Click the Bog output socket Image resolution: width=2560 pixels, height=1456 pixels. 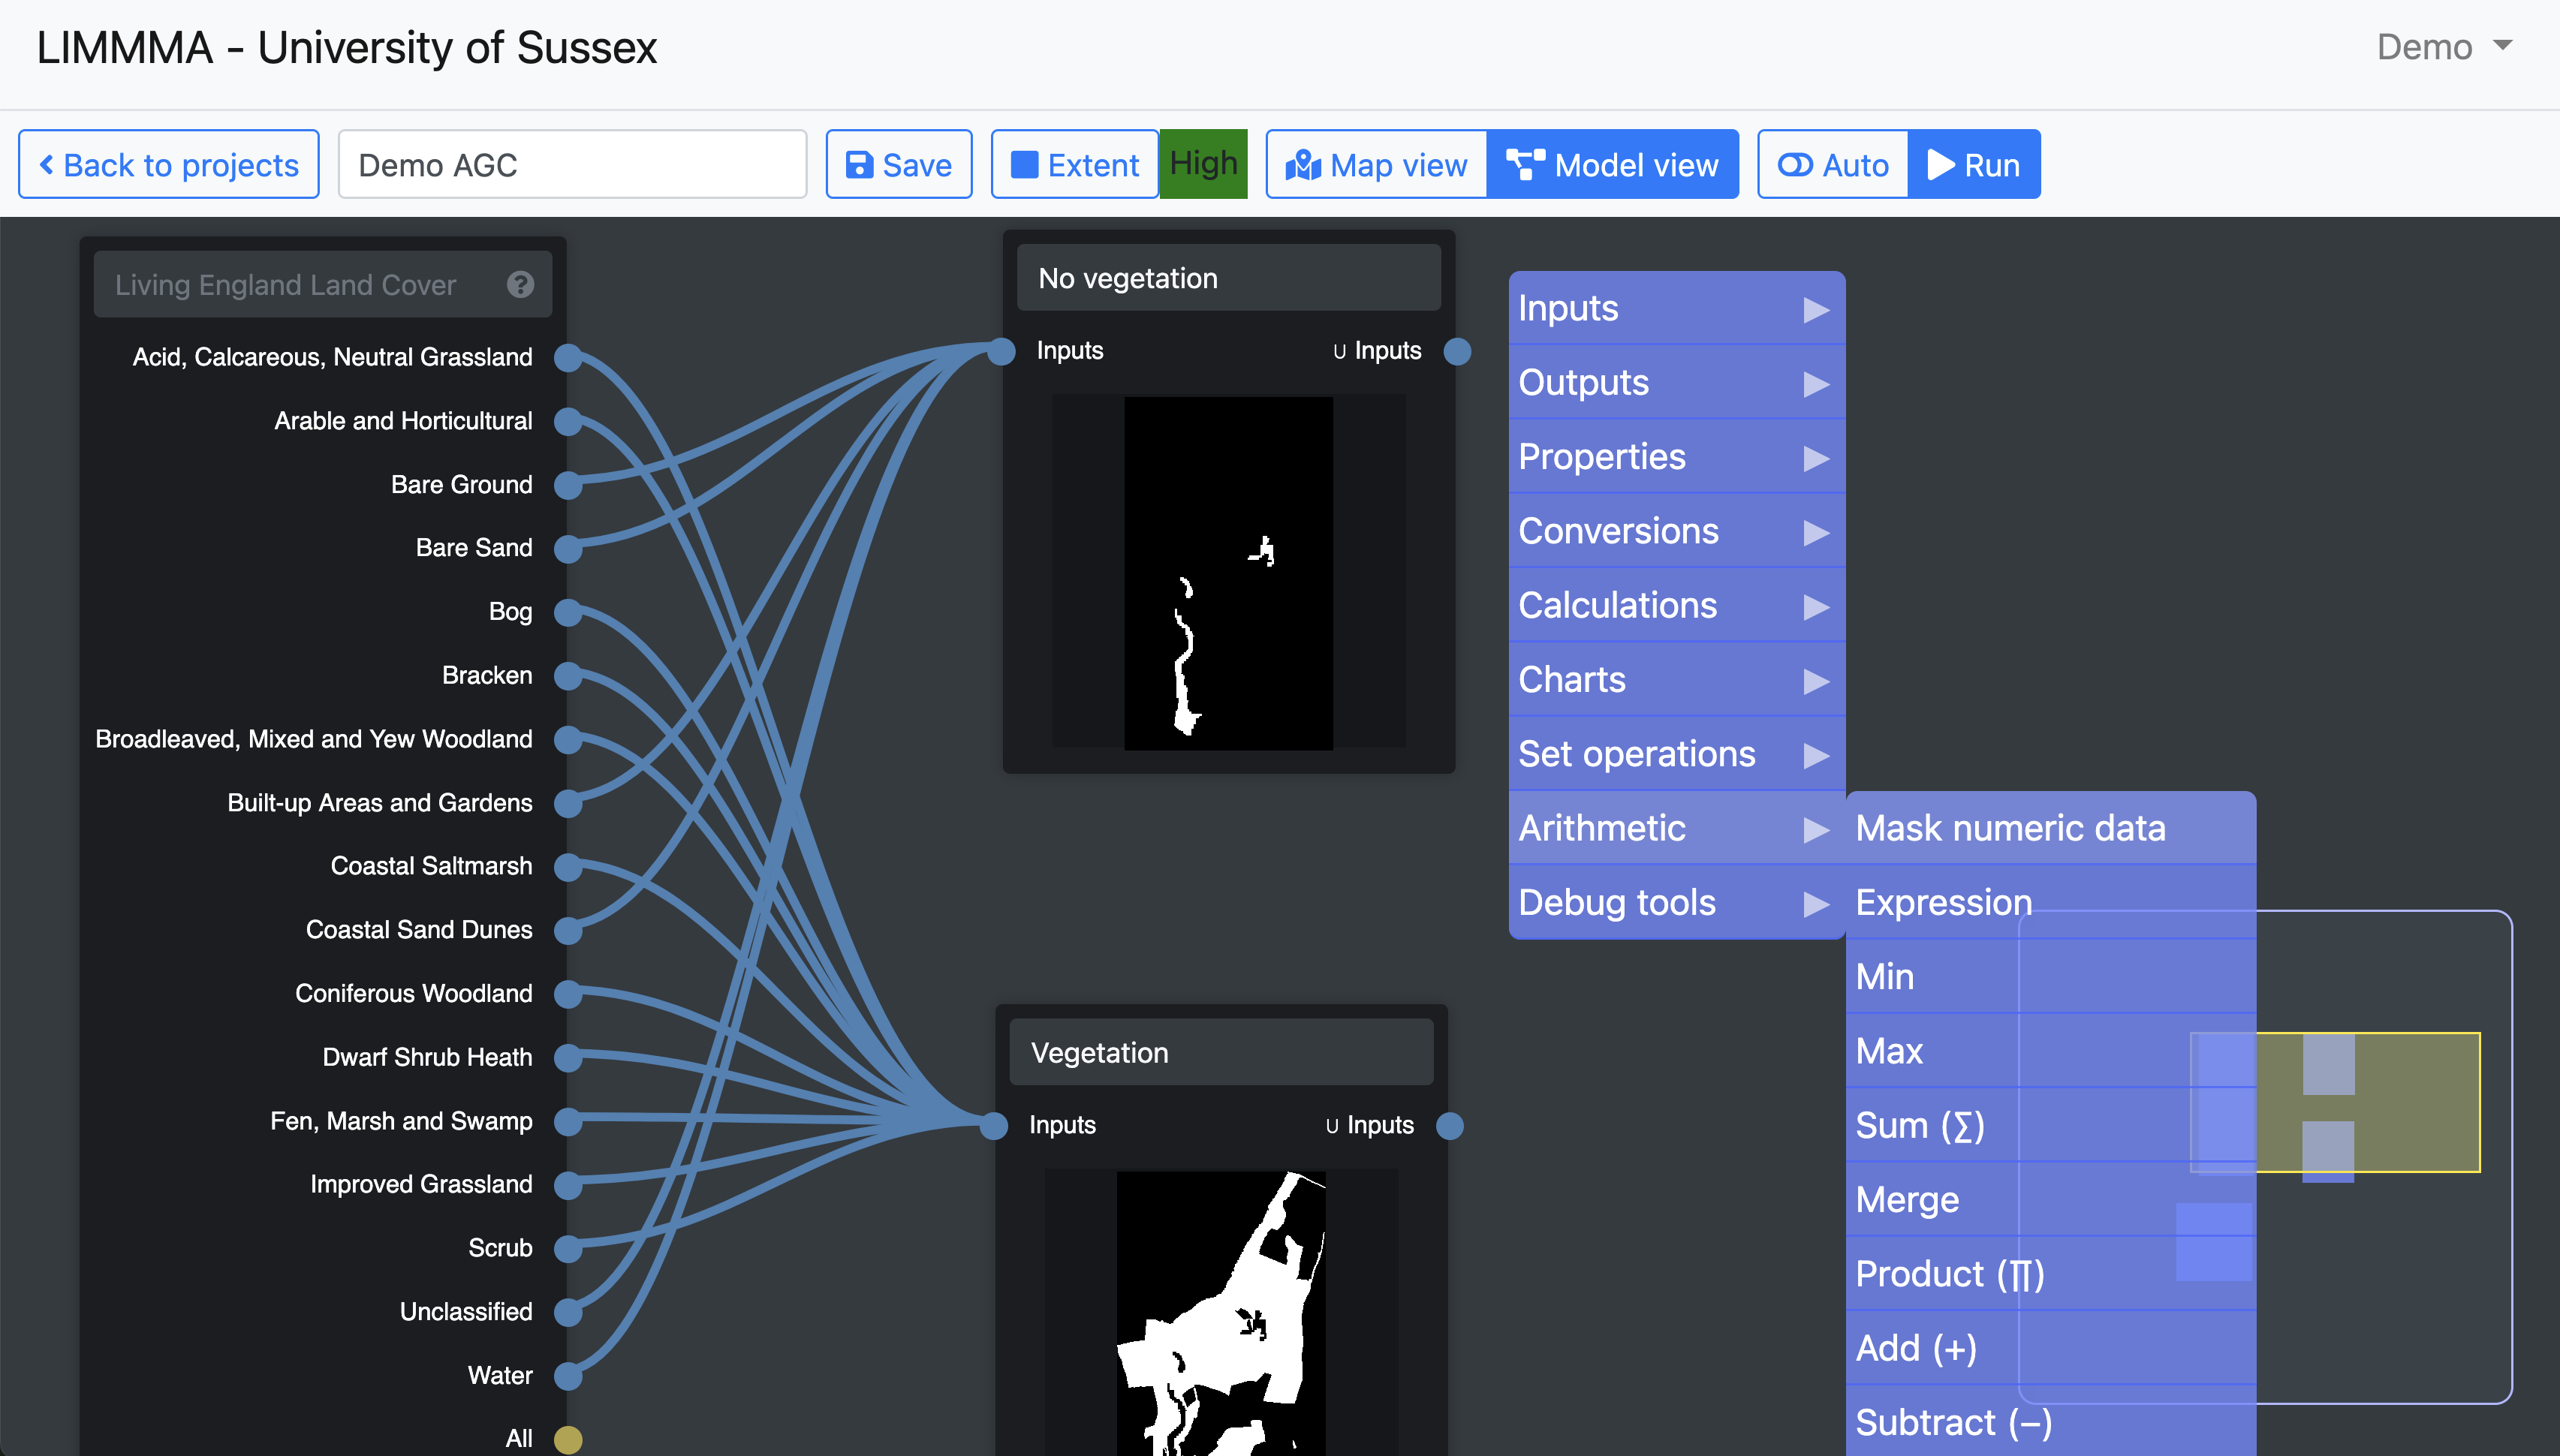click(x=568, y=612)
